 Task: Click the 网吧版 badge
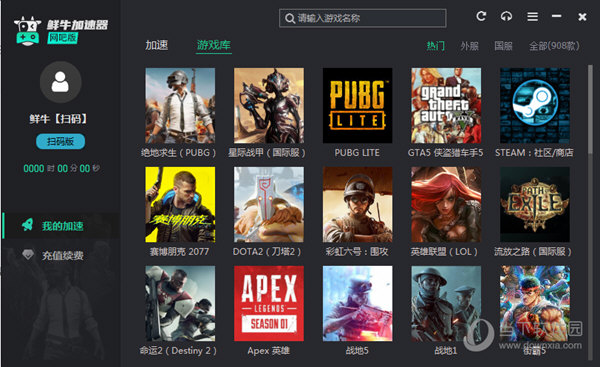pos(62,38)
